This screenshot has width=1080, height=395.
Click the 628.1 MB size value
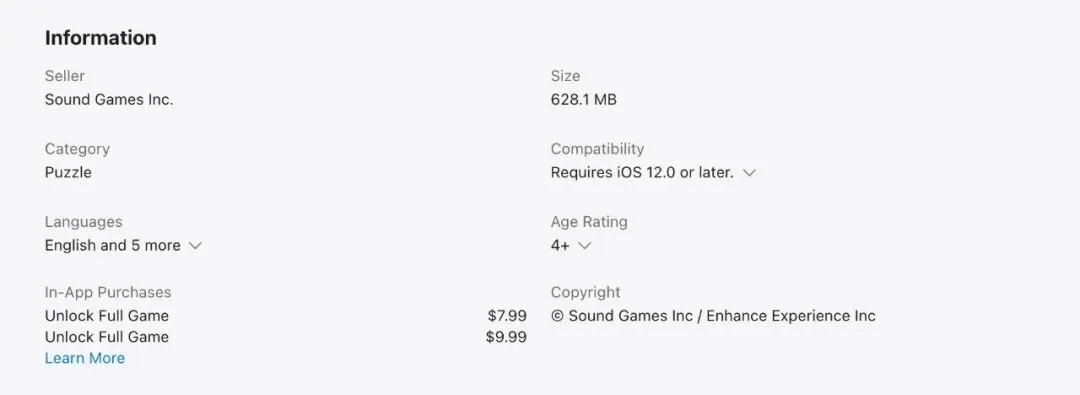click(583, 99)
